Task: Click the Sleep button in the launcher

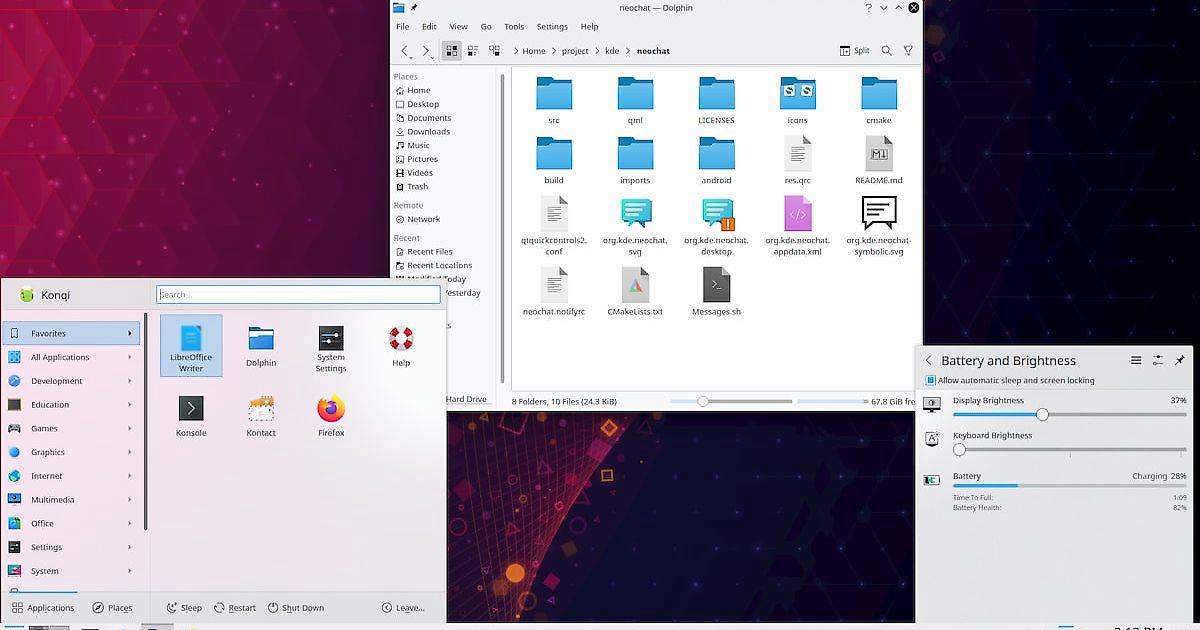Action: [x=184, y=608]
